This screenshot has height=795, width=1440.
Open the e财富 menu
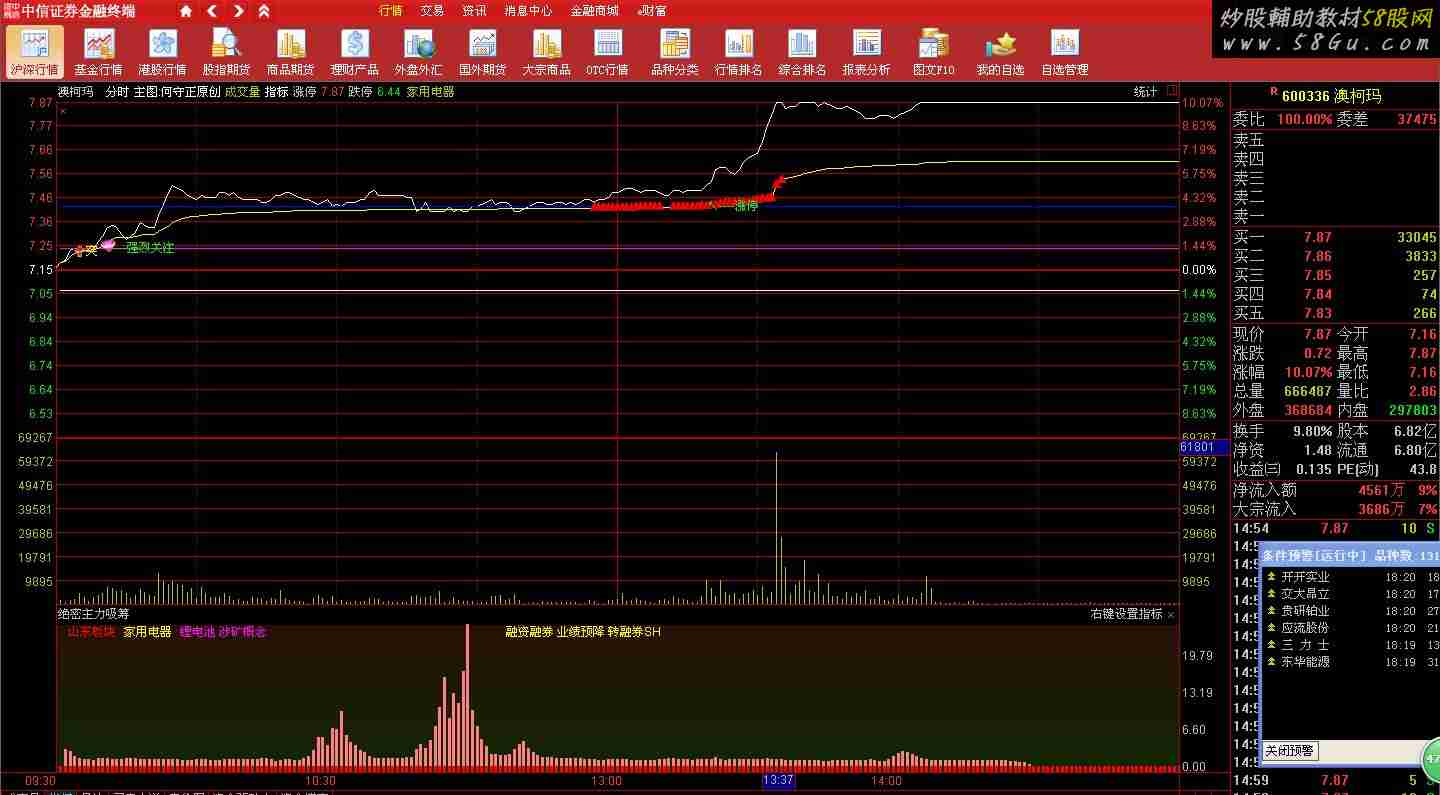tap(652, 11)
